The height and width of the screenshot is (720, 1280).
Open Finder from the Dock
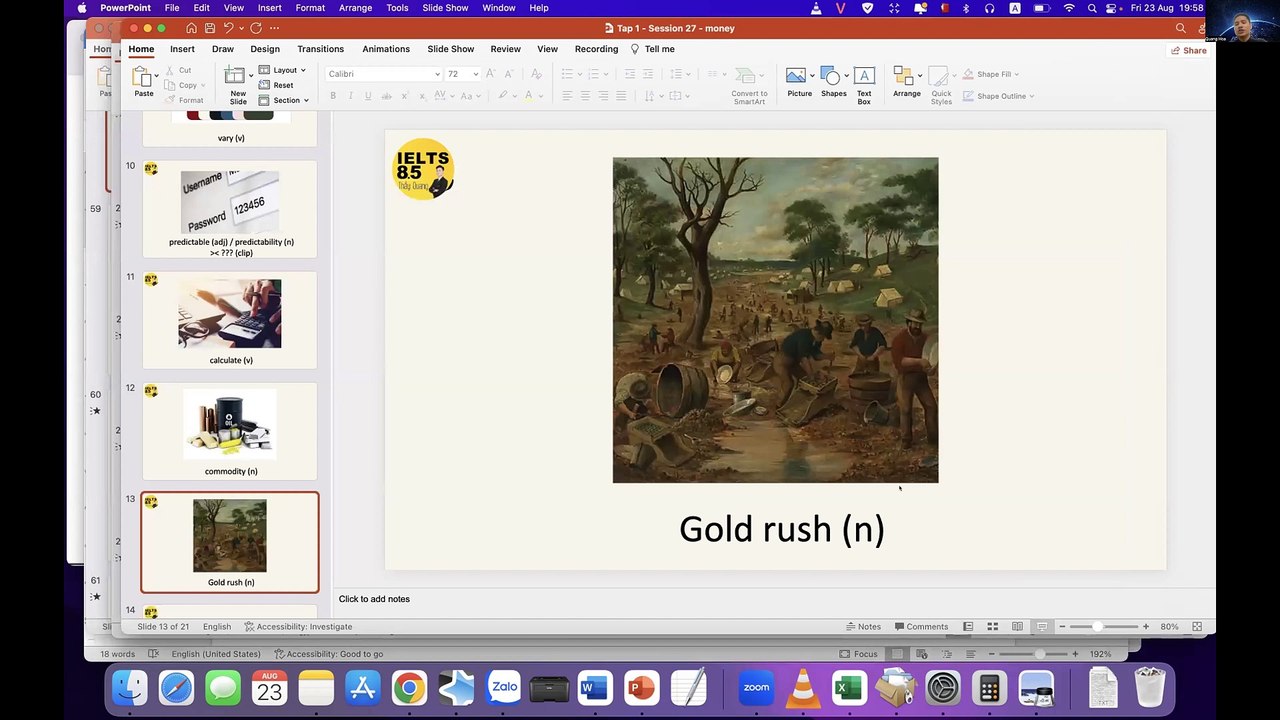(130, 688)
